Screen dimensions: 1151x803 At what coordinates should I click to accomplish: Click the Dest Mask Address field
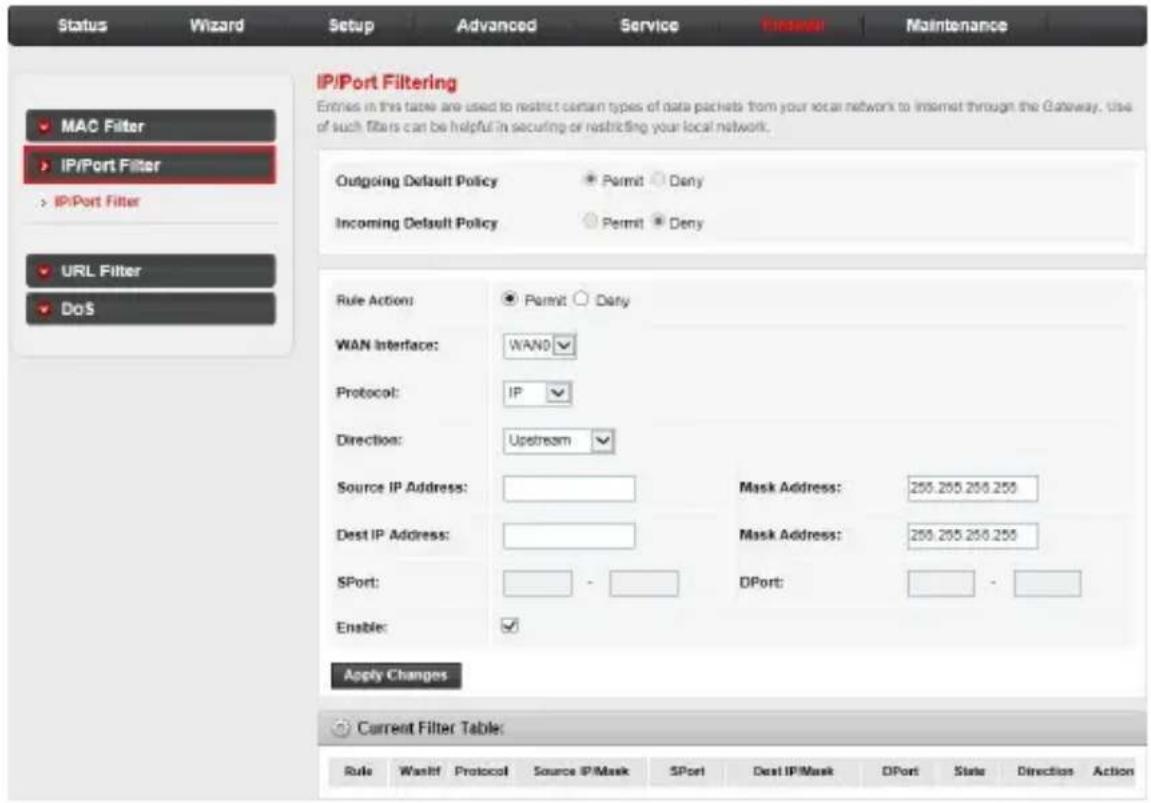[973, 536]
